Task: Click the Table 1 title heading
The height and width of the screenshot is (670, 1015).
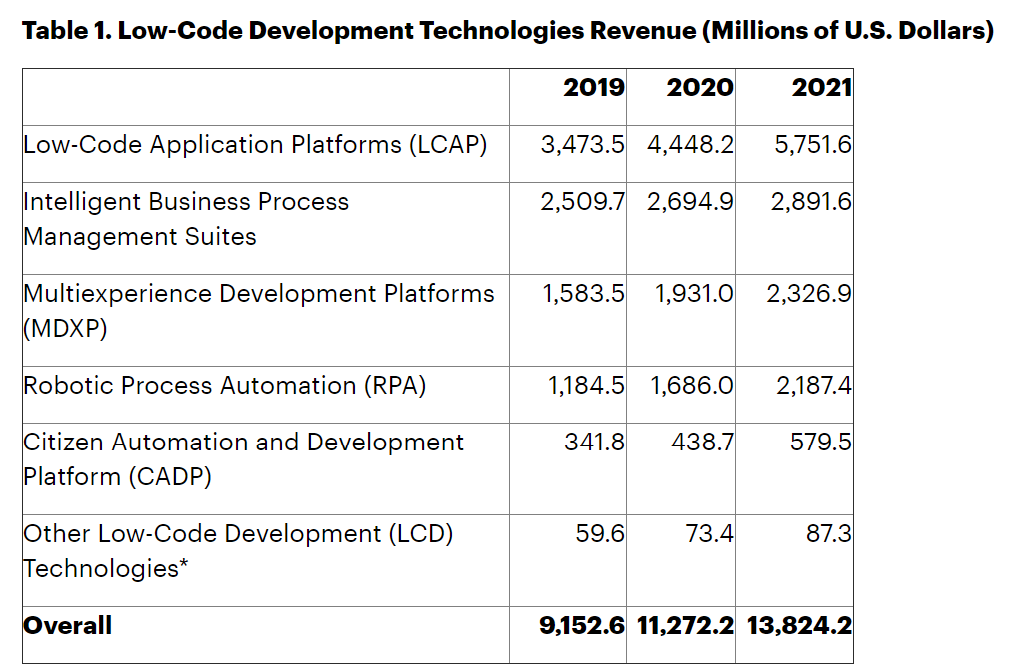Action: 507,30
